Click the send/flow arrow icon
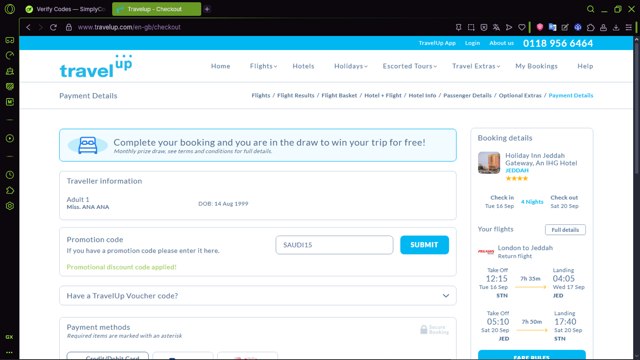The image size is (640, 360). coord(509,27)
